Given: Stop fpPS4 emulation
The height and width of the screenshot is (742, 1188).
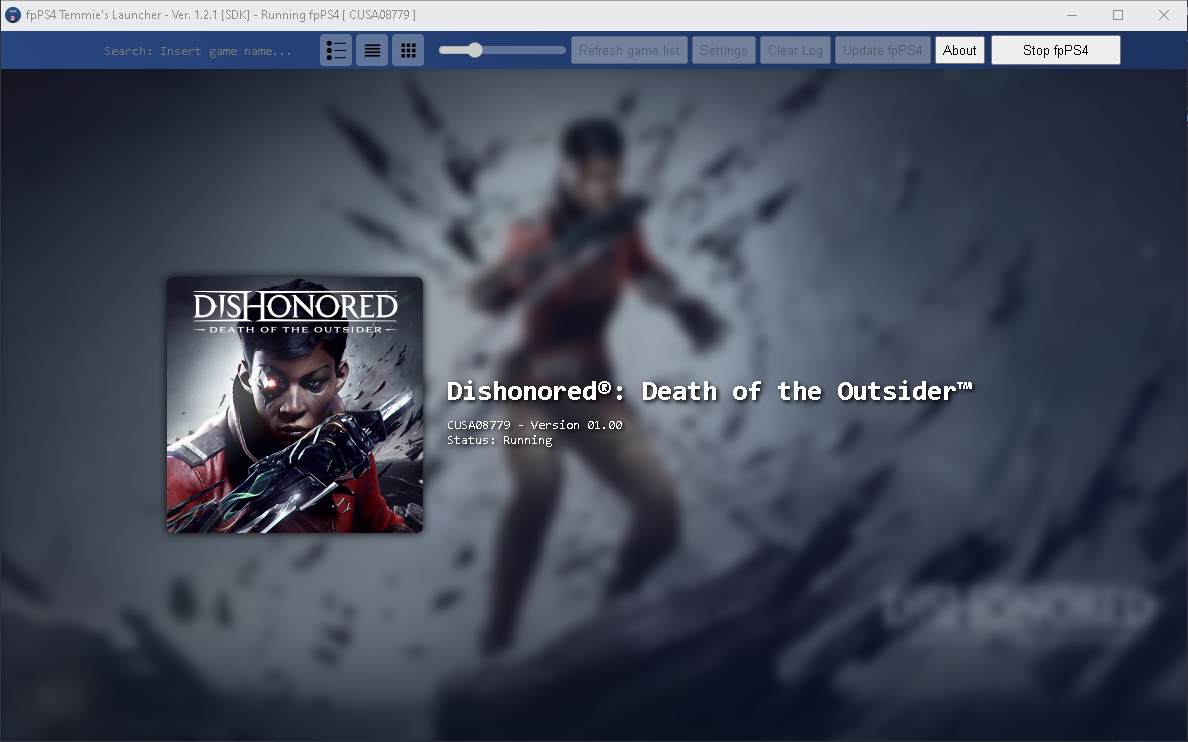Looking at the screenshot, I should pyautogui.click(x=1055, y=49).
